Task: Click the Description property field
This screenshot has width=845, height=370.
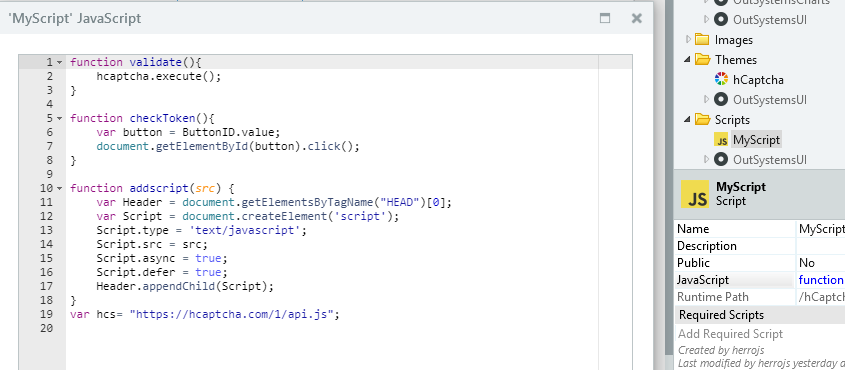Action: point(821,246)
